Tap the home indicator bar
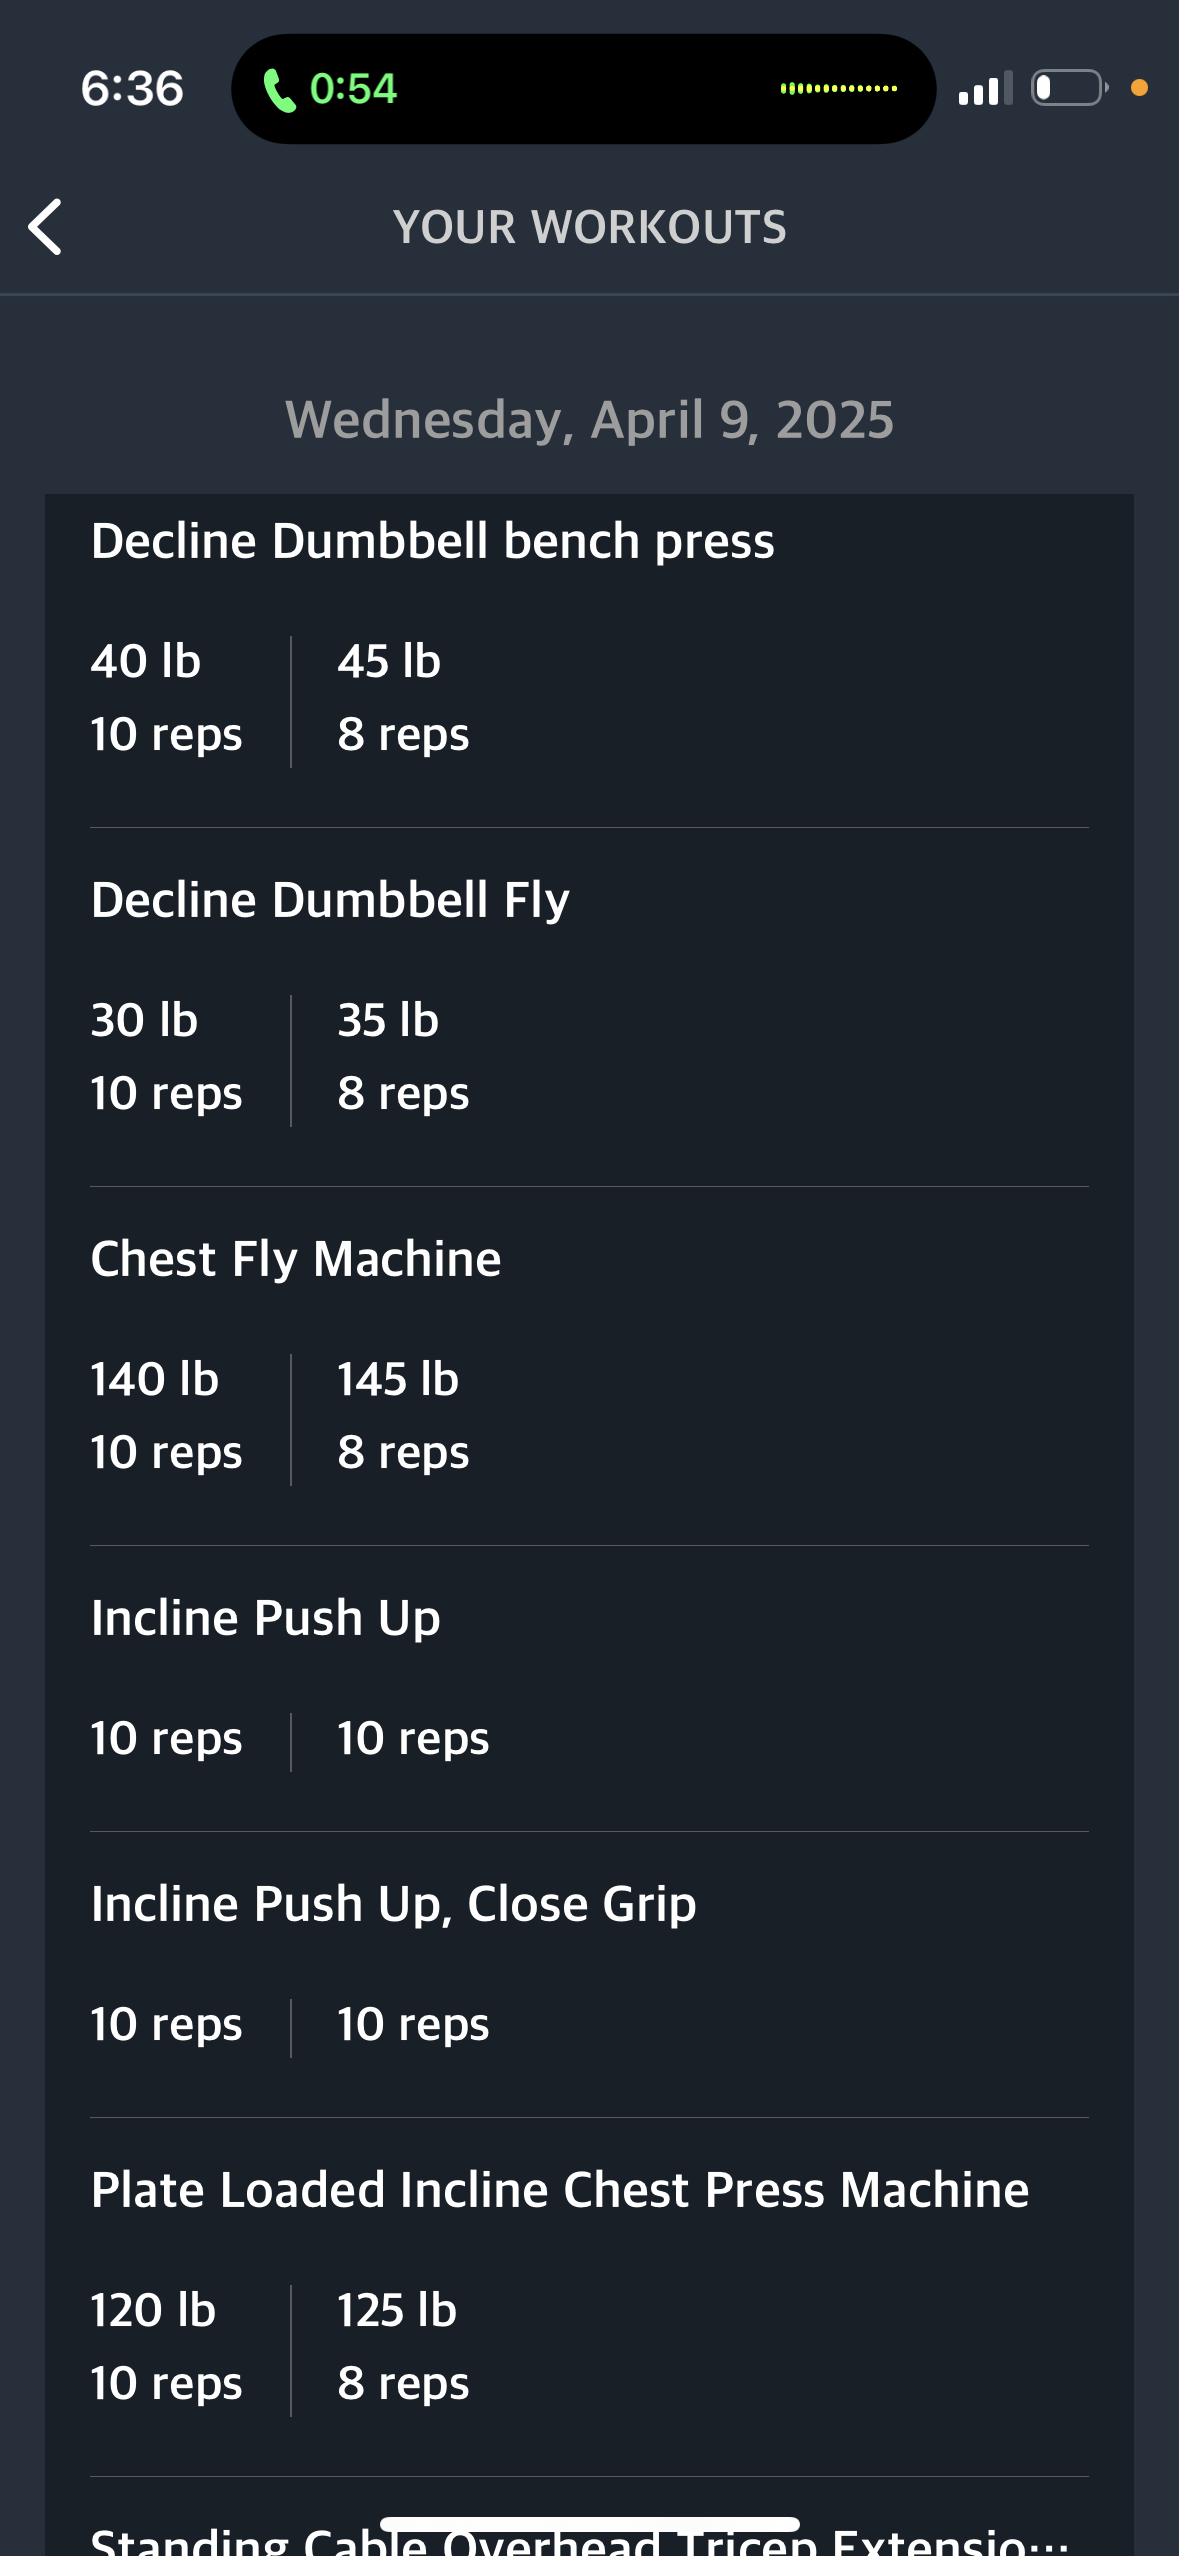 pyautogui.click(x=589, y=2524)
